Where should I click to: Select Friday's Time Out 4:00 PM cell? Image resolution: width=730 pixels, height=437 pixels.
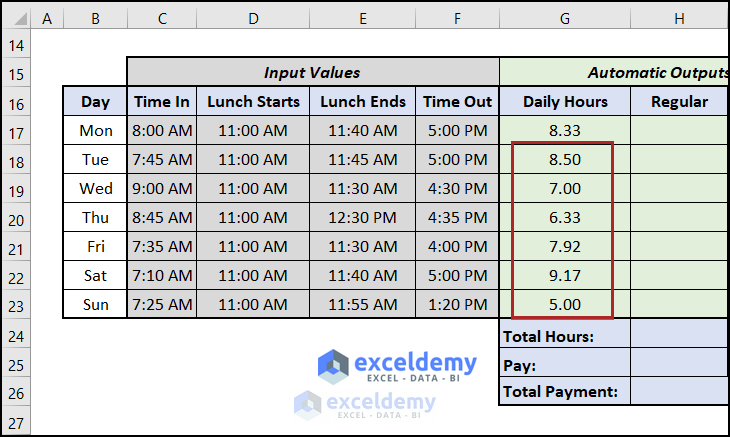[x=457, y=246]
